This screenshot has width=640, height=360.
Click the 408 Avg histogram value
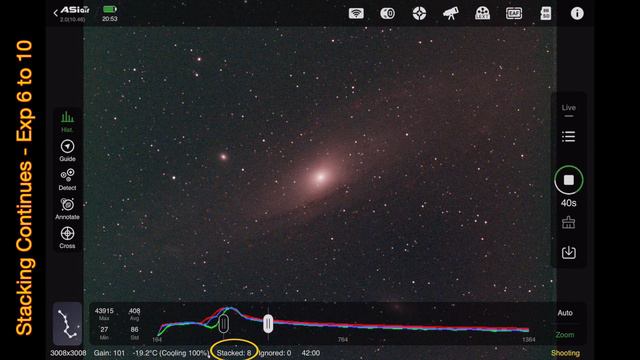tap(134, 311)
